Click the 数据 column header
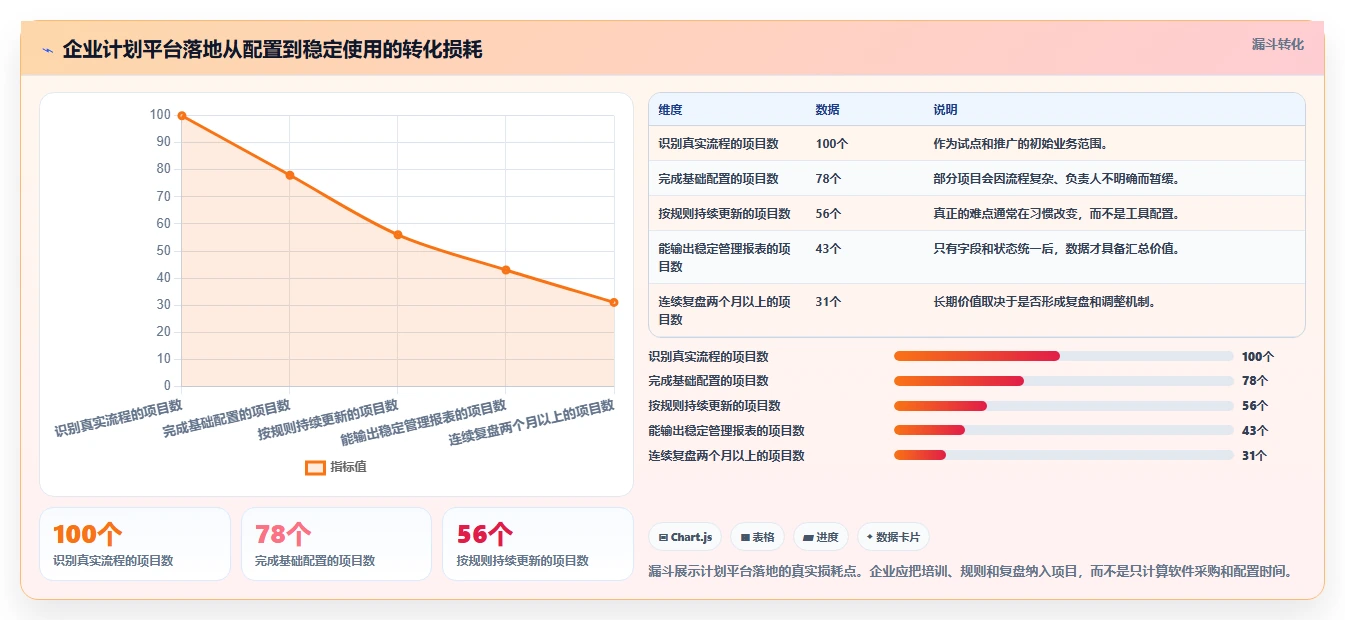This screenshot has width=1345, height=620. pos(828,110)
